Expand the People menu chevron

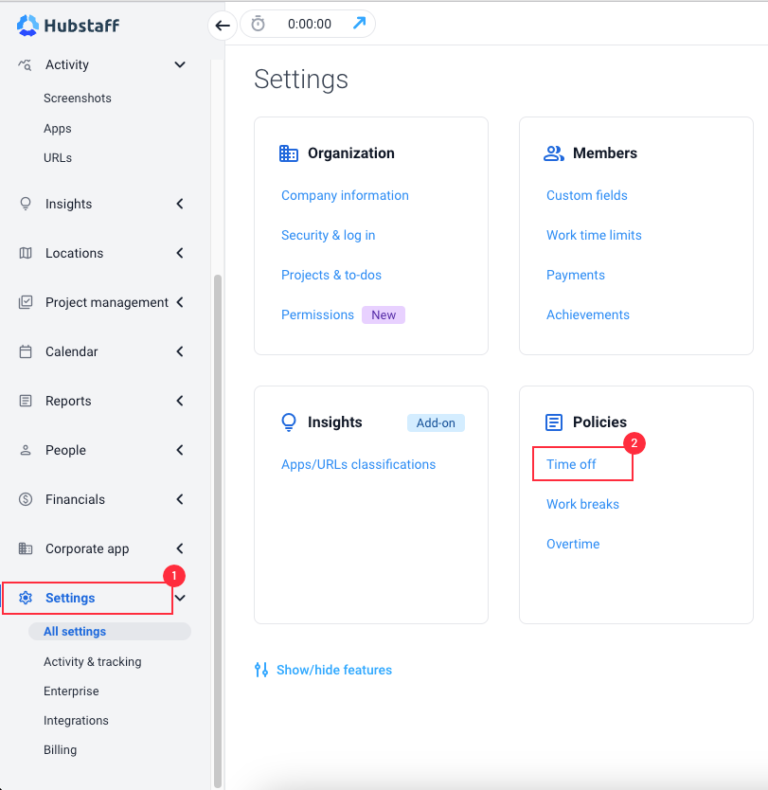[180, 450]
